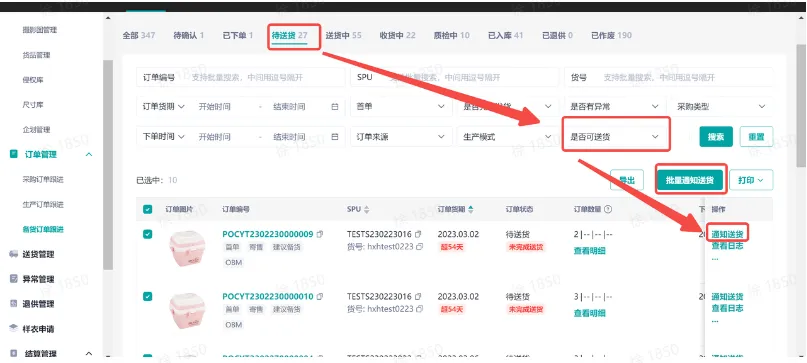Switch to the 送货中 55 tab
This screenshot has width=807, height=363.
click(343, 36)
